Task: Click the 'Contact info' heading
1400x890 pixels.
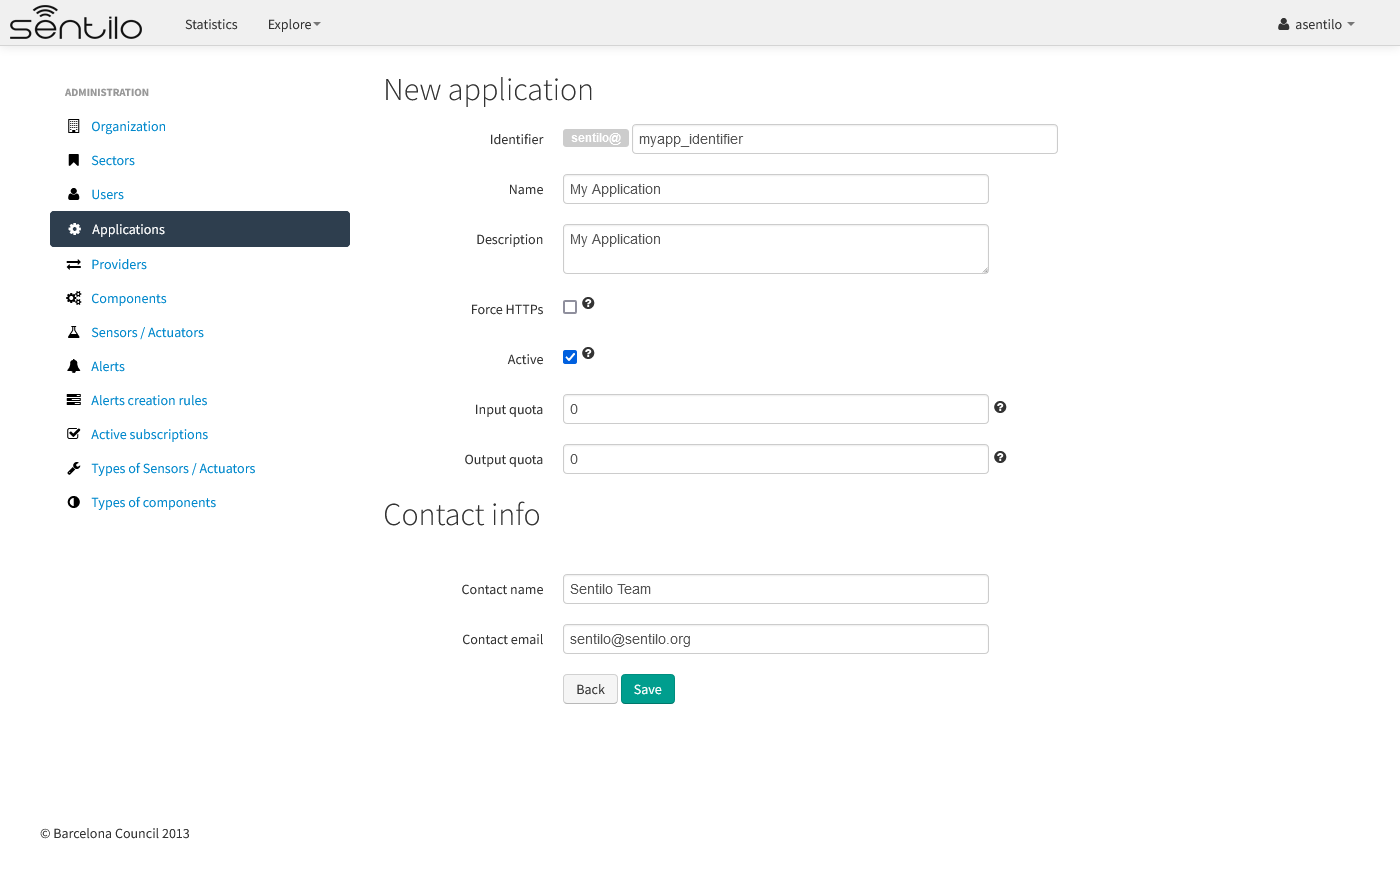Action: (x=462, y=514)
